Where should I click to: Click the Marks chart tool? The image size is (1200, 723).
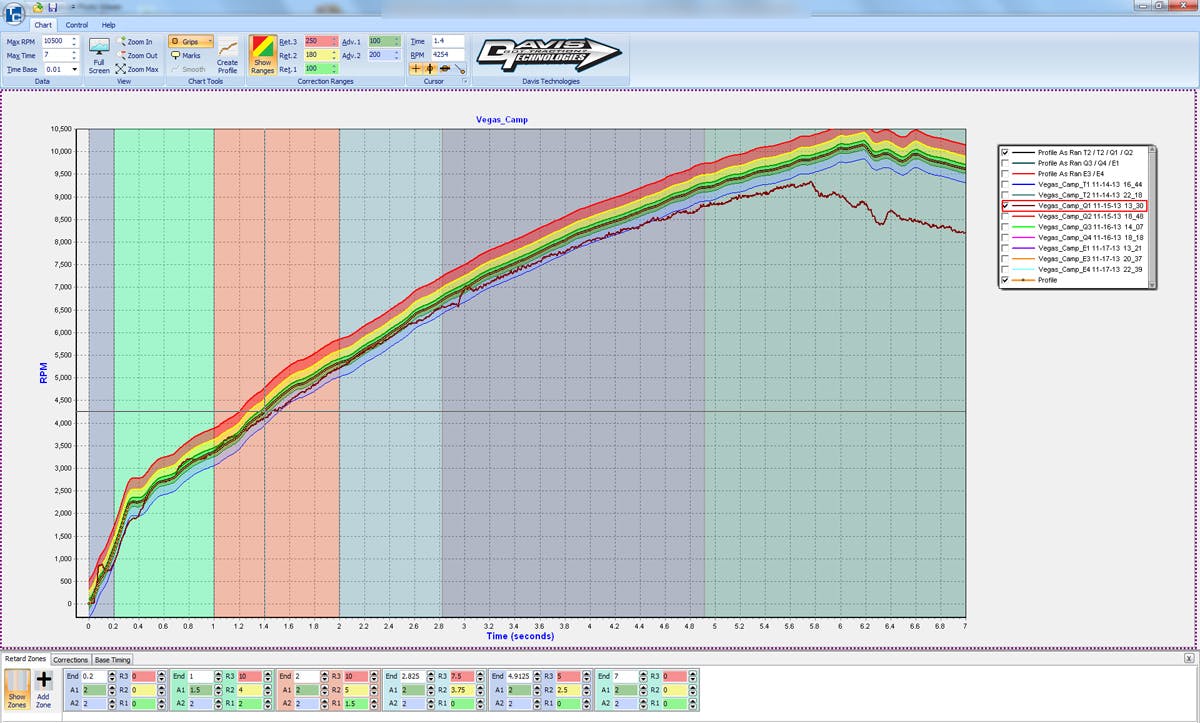coord(185,56)
